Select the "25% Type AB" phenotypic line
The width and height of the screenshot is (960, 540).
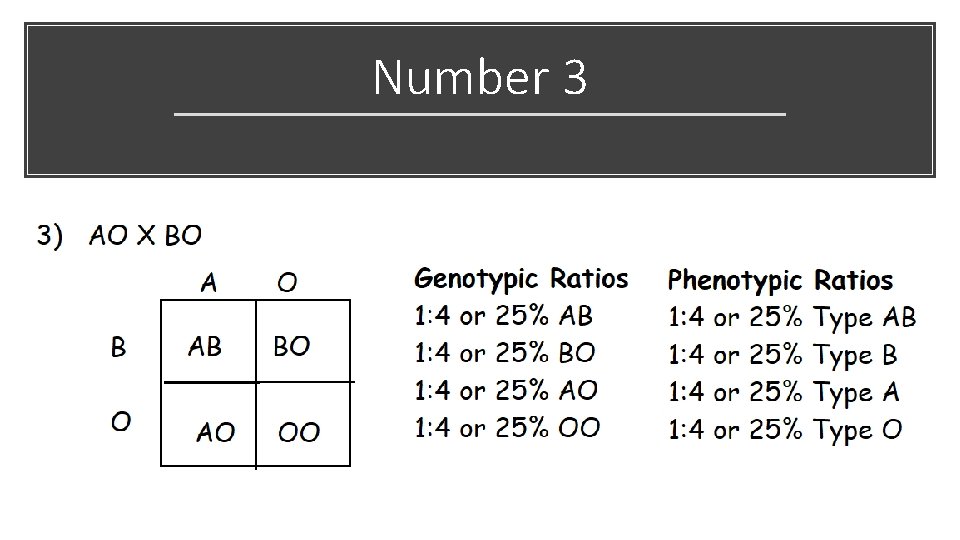click(x=792, y=318)
